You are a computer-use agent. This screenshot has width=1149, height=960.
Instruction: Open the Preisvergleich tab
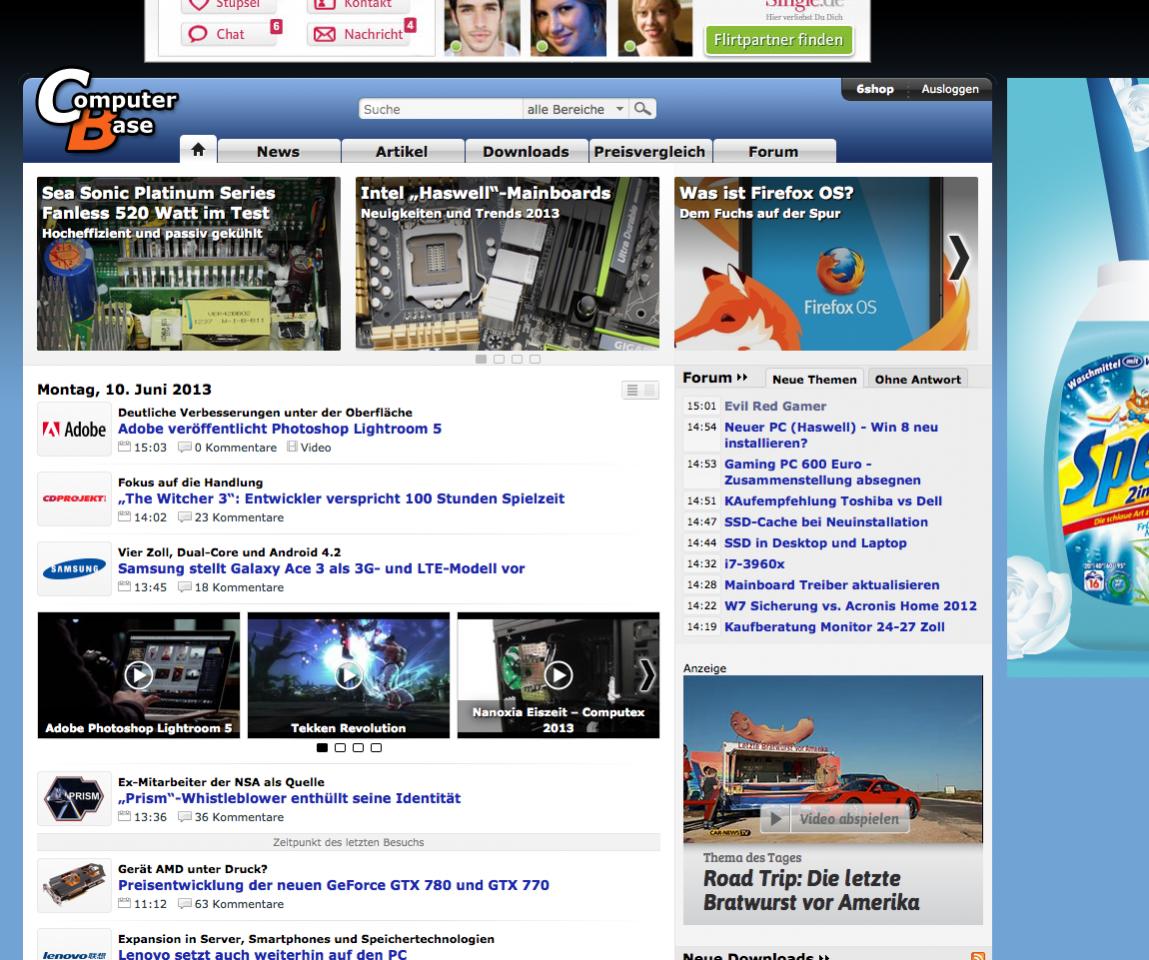[650, 152]
